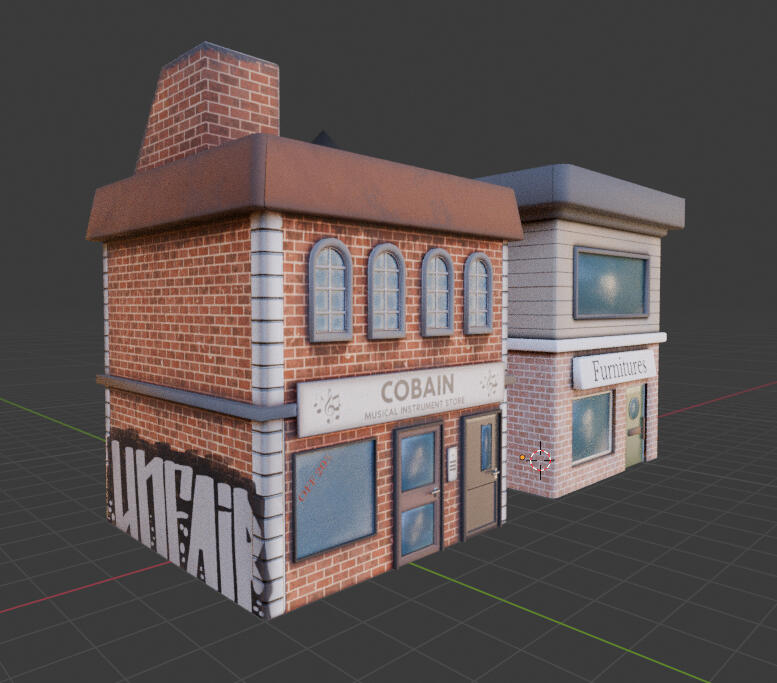Select the lower window of furniture store
Viewport: 777px width, 683px height.
click(x=592, y=425)
